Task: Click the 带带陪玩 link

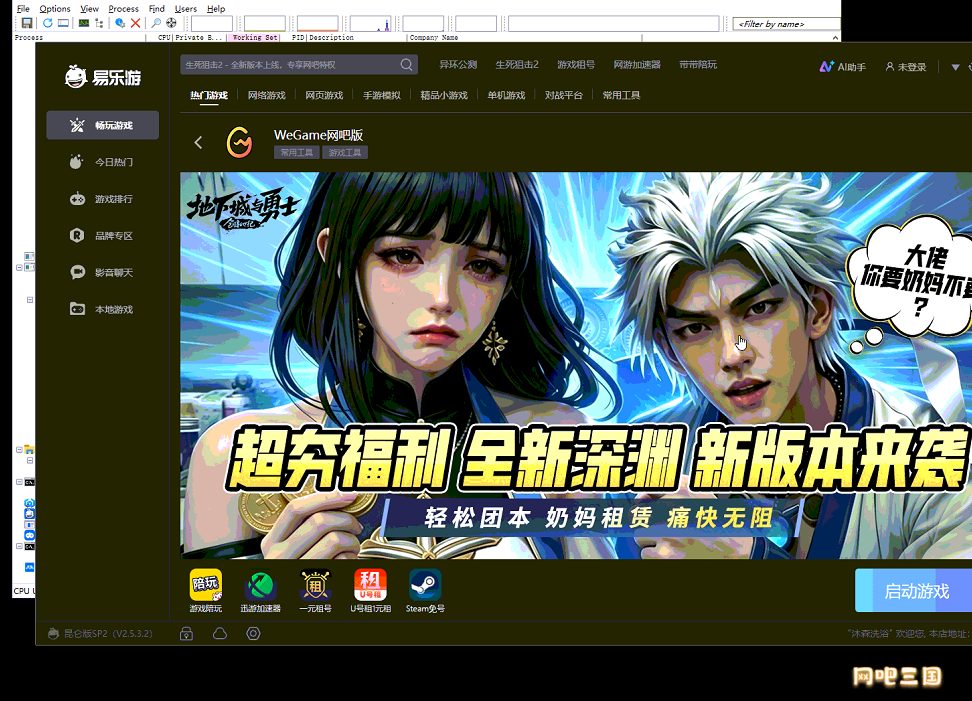Action: click(698, 64)
